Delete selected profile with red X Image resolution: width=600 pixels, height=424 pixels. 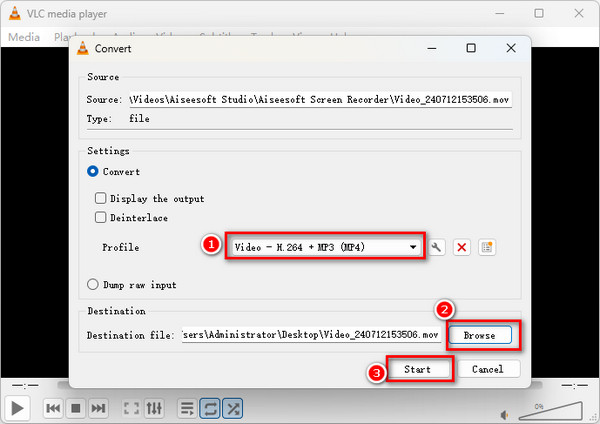click(462, 247)
